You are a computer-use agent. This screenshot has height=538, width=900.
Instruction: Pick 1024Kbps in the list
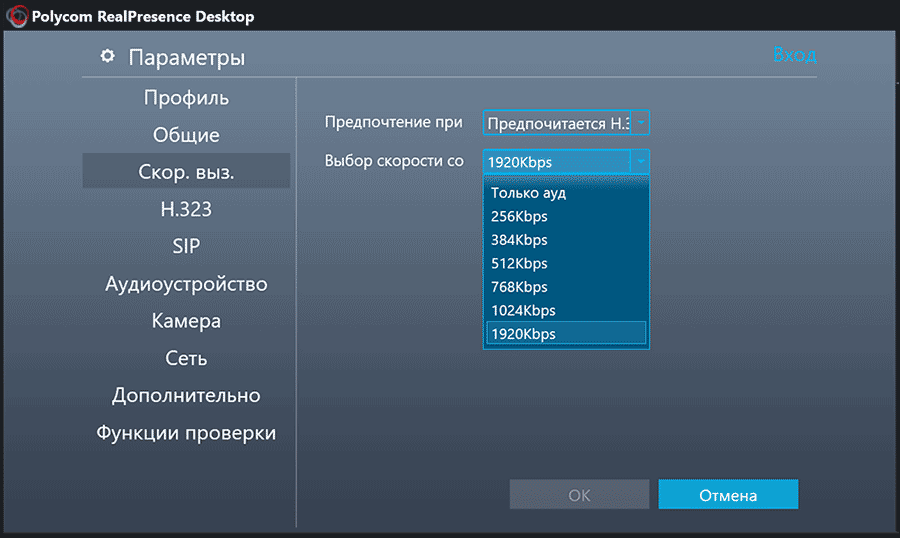point(566,311)
